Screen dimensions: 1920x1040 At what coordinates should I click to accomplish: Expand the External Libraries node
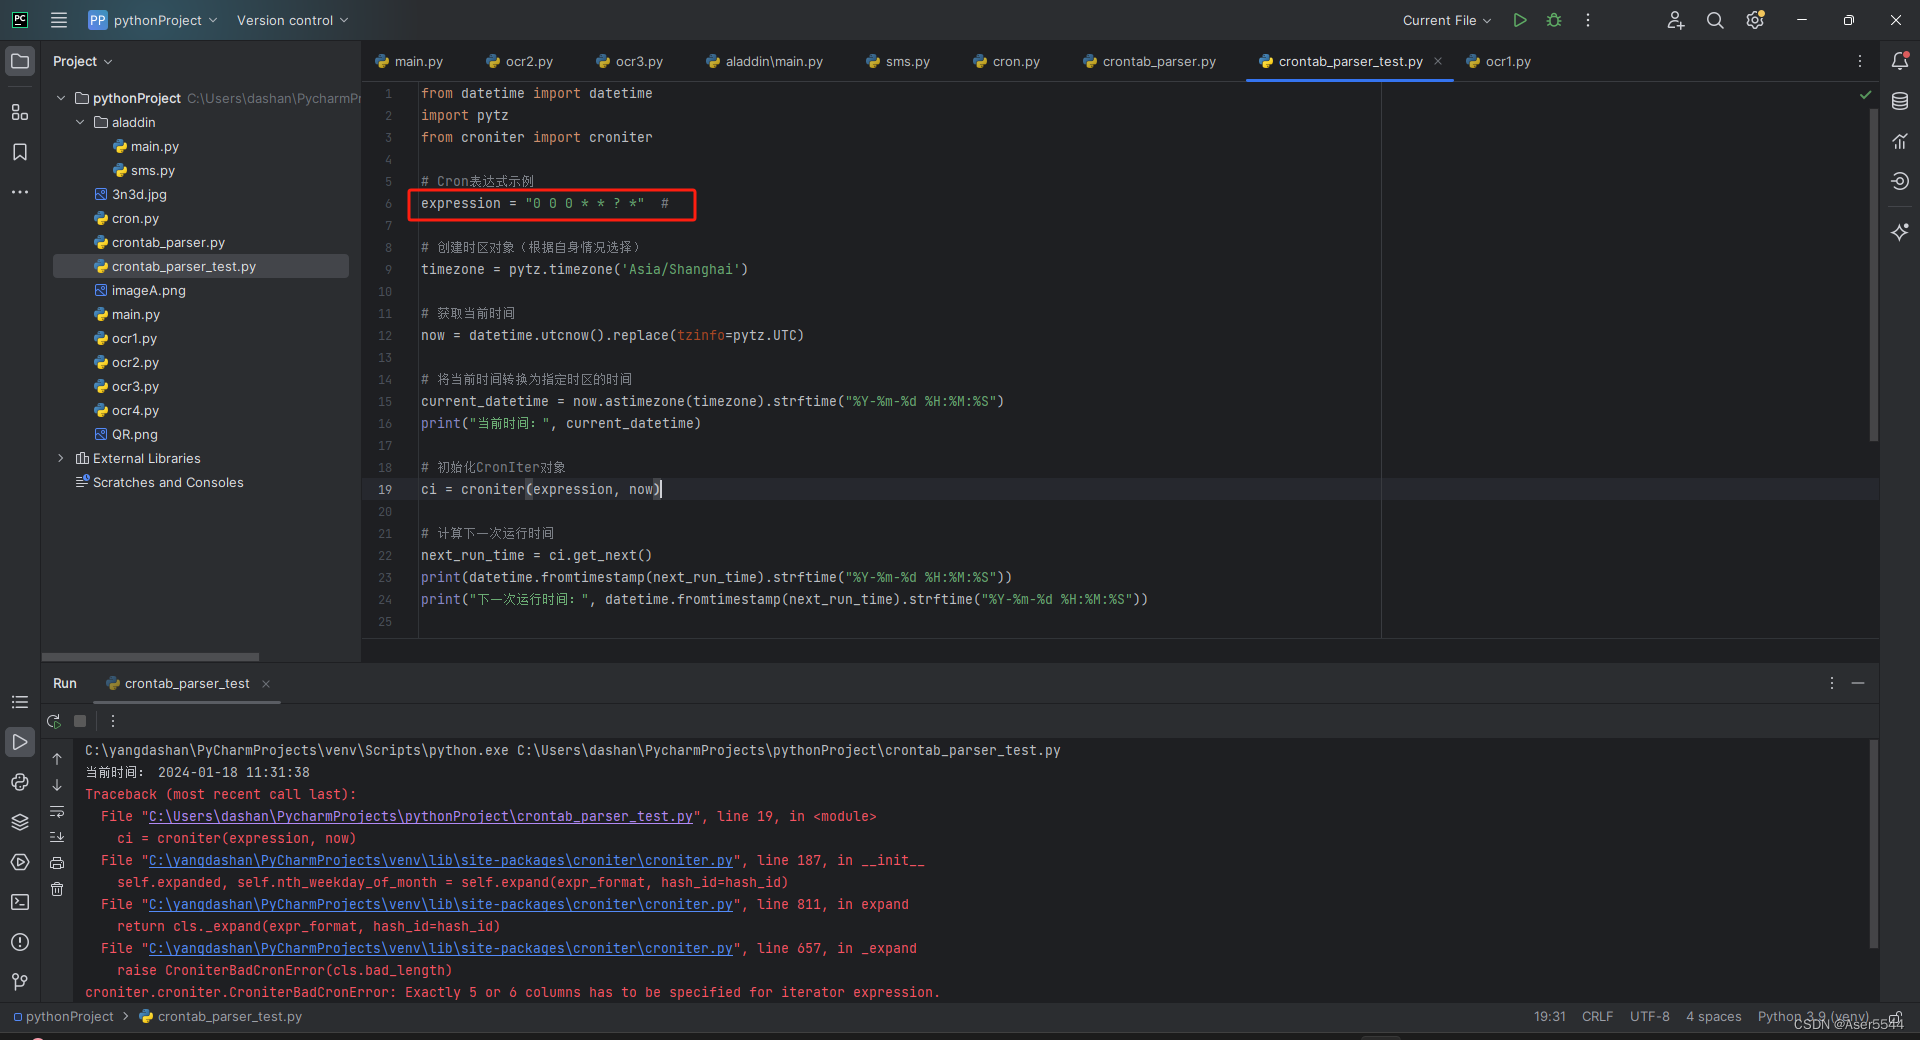pos(61,458)
